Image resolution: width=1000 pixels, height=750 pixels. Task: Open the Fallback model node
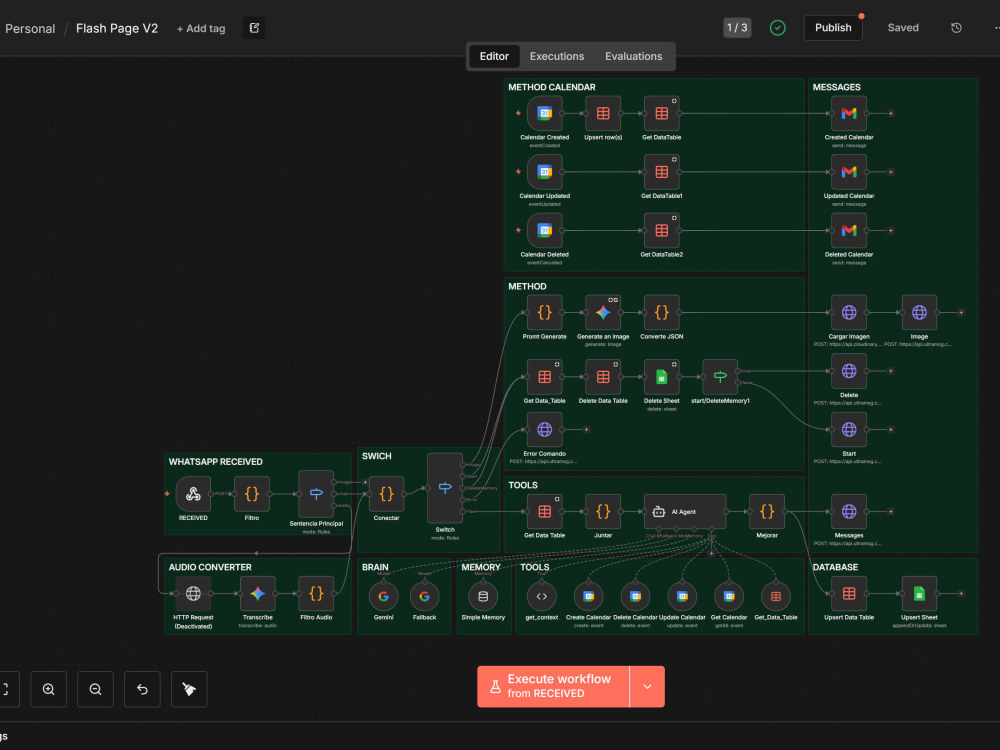click(424, 597)
